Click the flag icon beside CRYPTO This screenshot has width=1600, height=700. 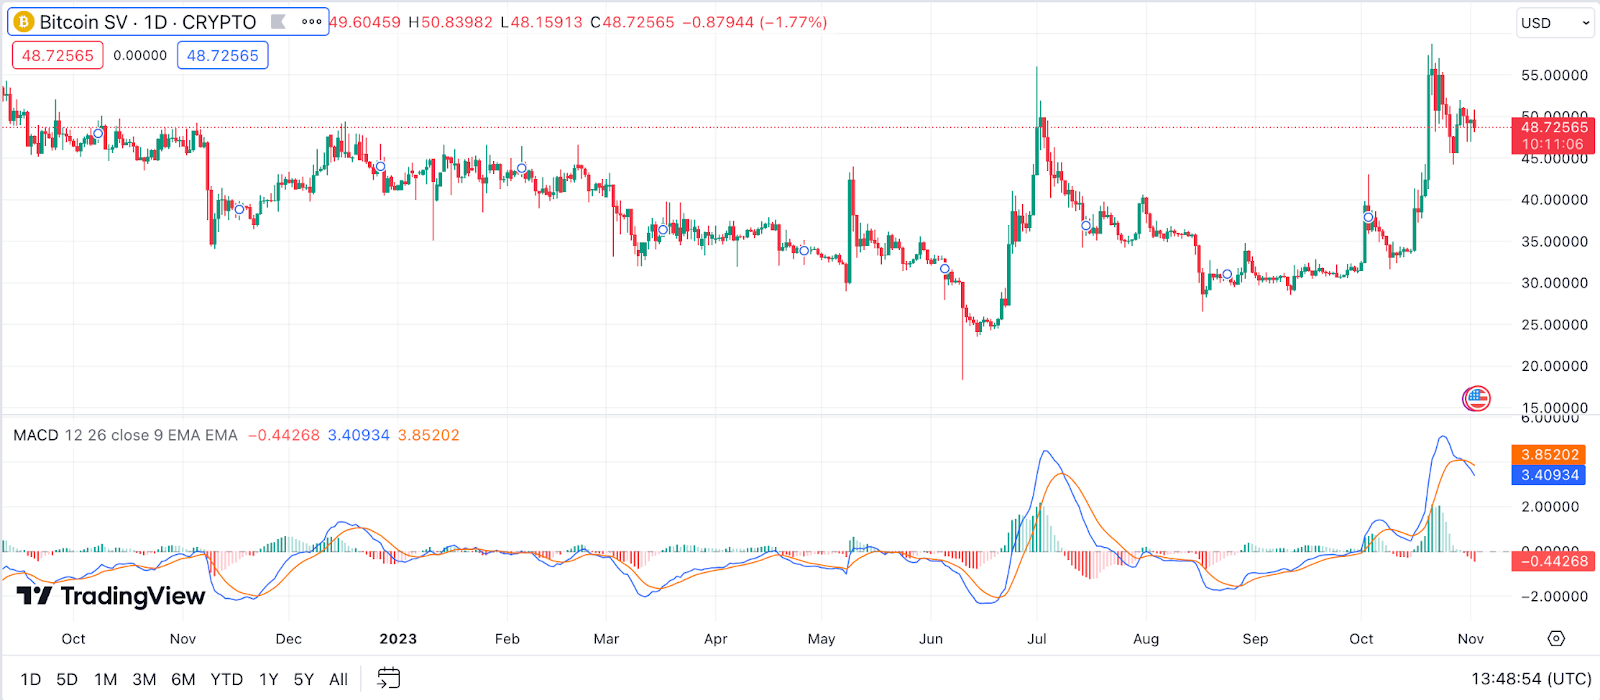tap(279, 22)
